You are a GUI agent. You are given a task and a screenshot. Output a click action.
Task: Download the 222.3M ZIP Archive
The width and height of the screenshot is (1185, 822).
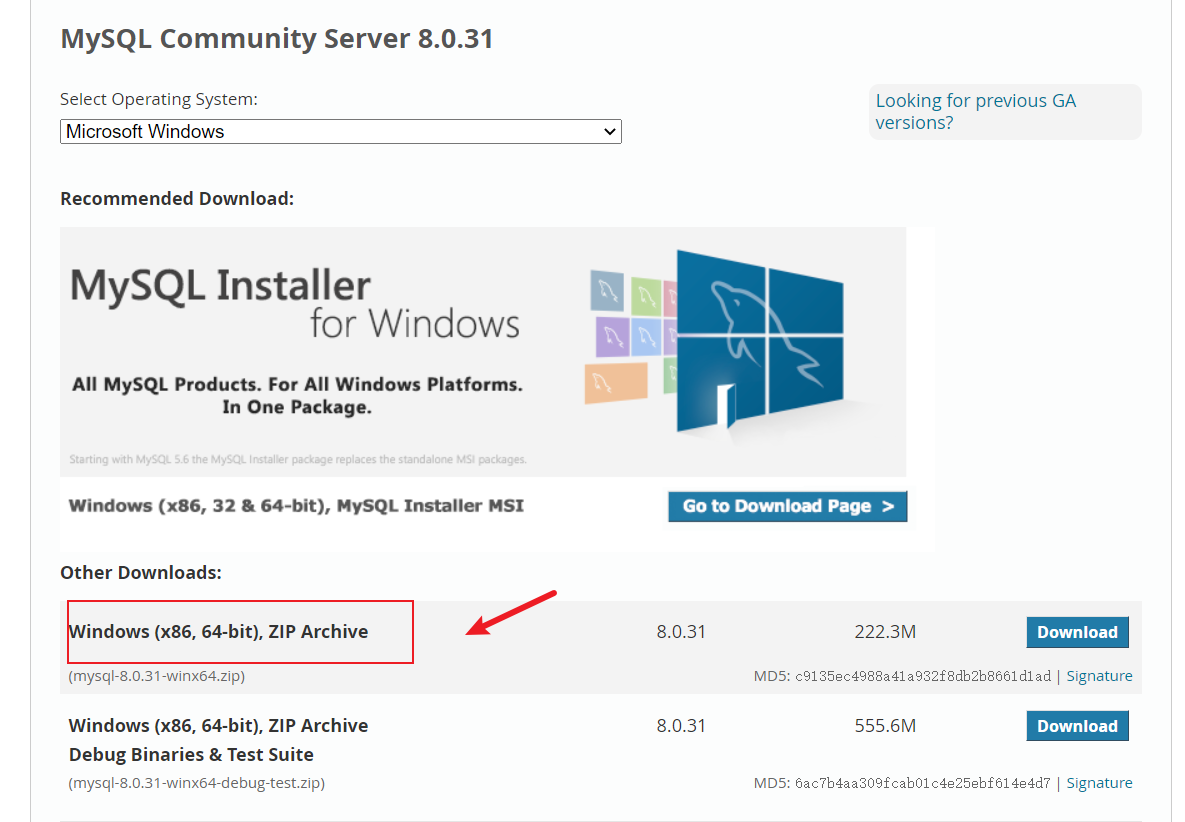click(1077, 632)
